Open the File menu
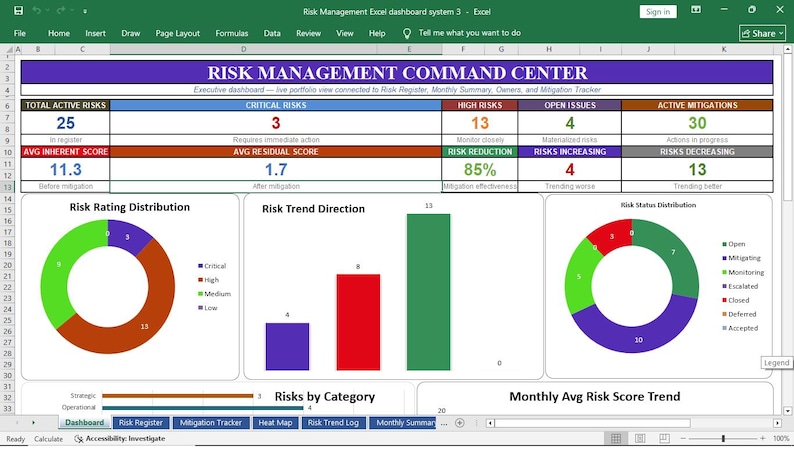The image size is (794, 474). pyautogui.click(x=20, y=33)
